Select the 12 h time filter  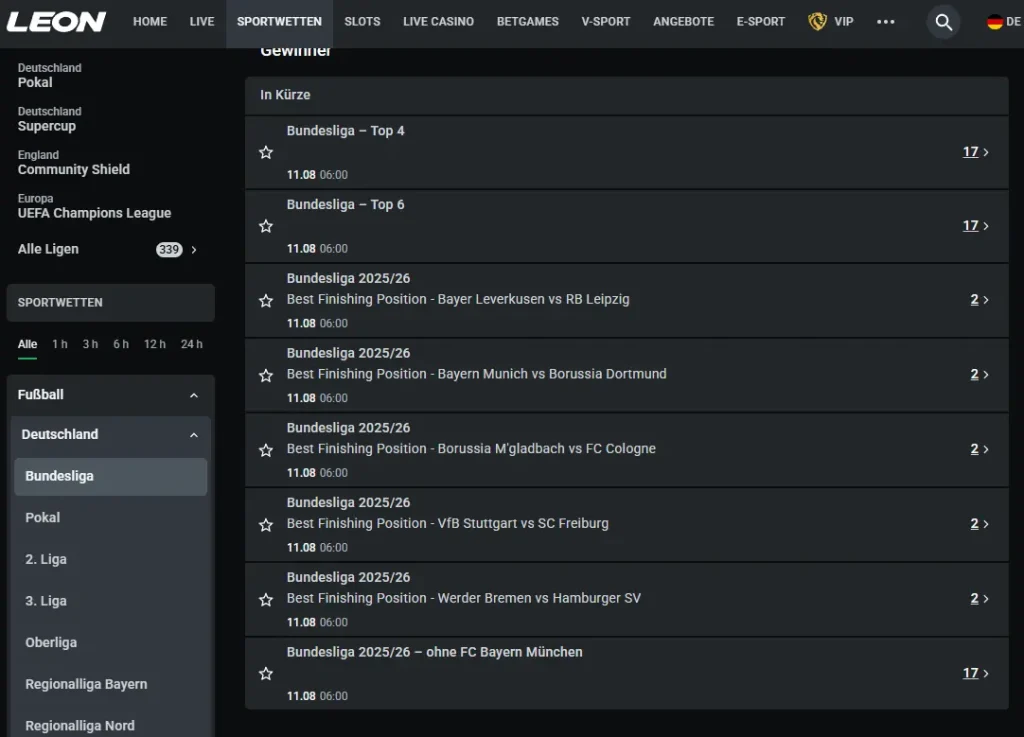(155, 344)
